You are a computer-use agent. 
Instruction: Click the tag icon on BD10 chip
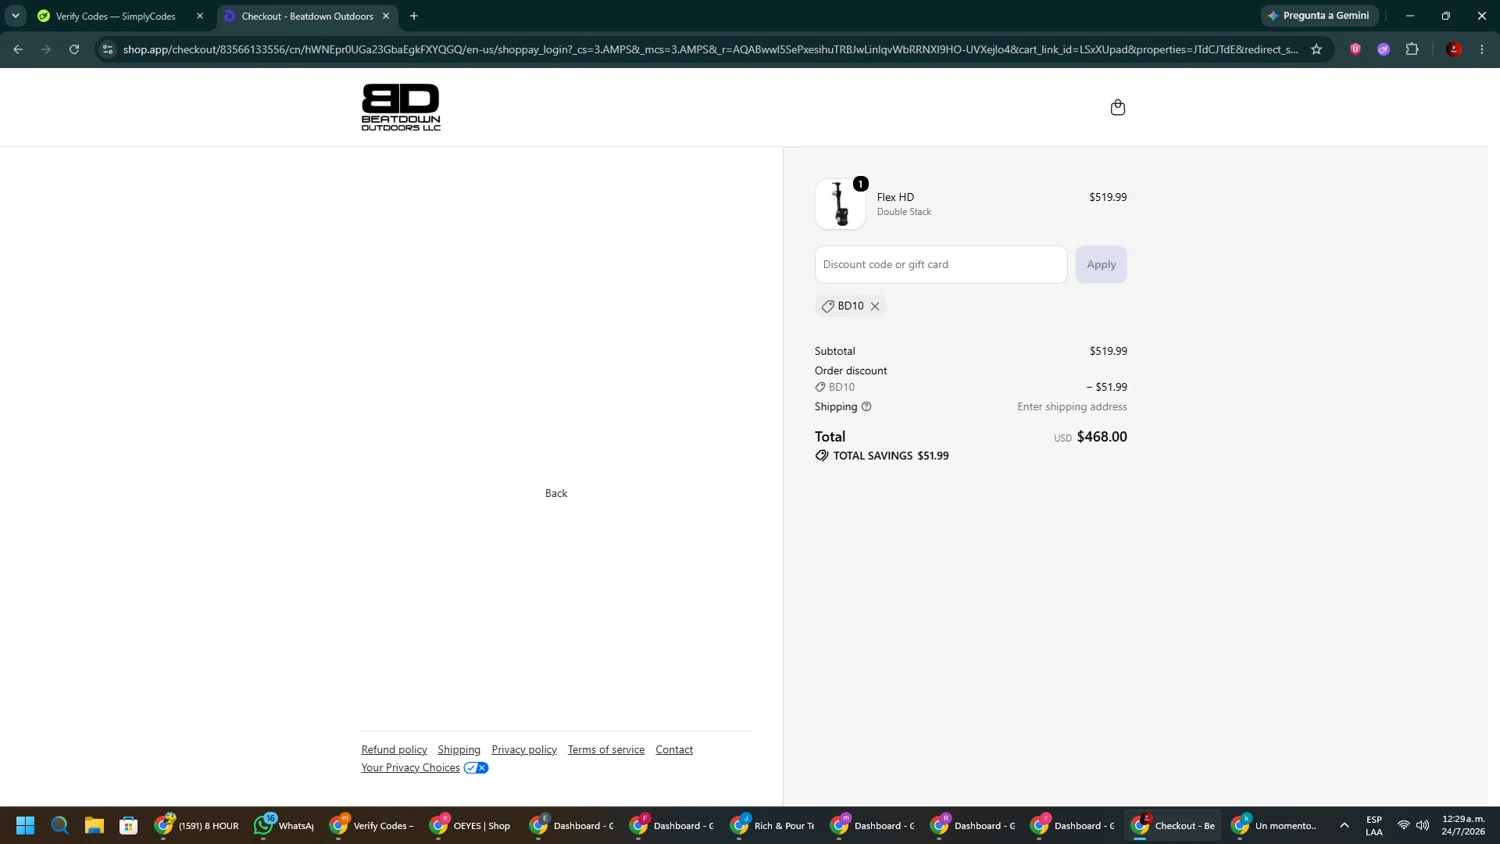click(828, 306)
